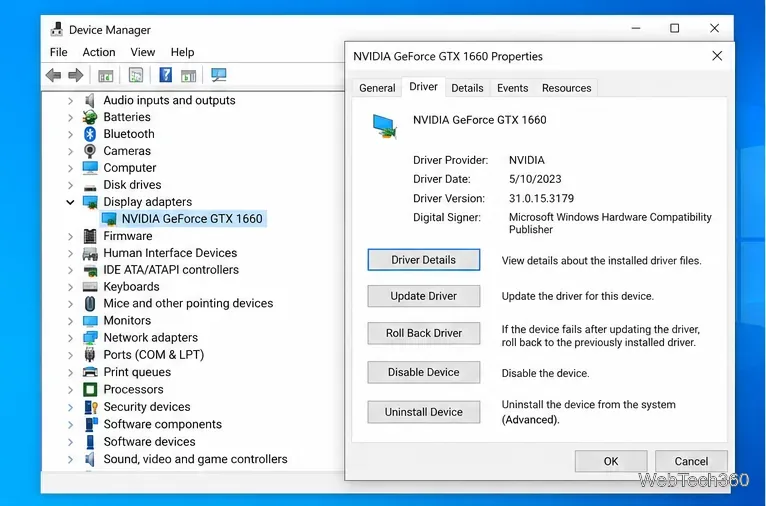Click the blue Help question-mark toolbar icon
The height and width of the screenshot is (506, 766).
click(166, 75)
